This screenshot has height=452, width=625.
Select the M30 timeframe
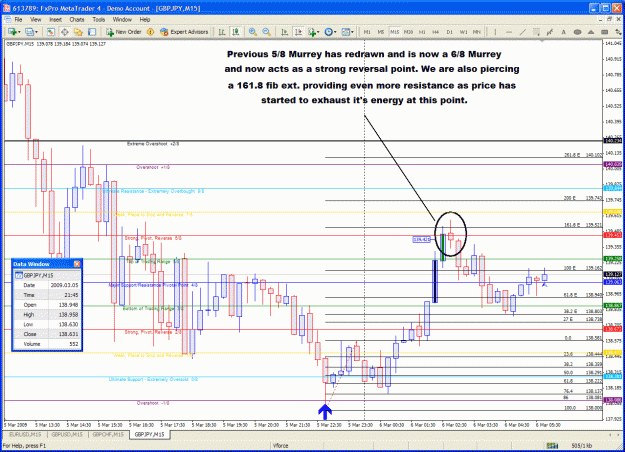click(409, 32)
